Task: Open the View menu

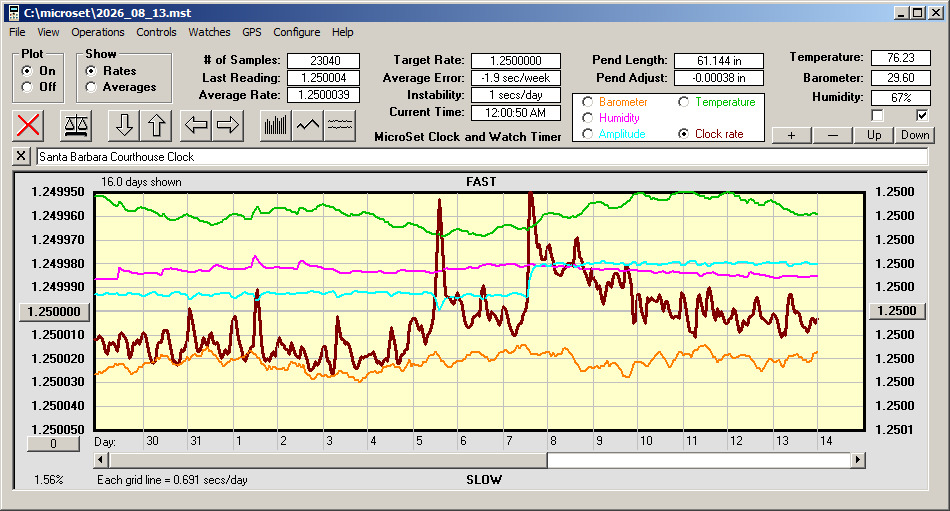Action: pos(48,32)
